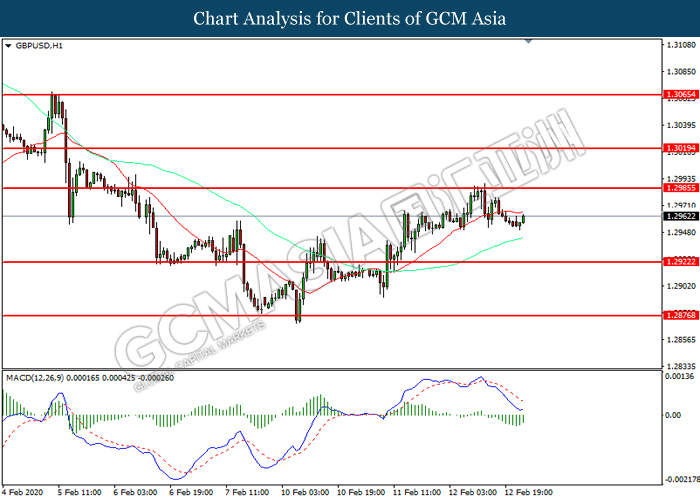Click the 1.28565 price scale value
Viewport: 700px width, 500px height.
pyautogui.click(x=681, y=340)
